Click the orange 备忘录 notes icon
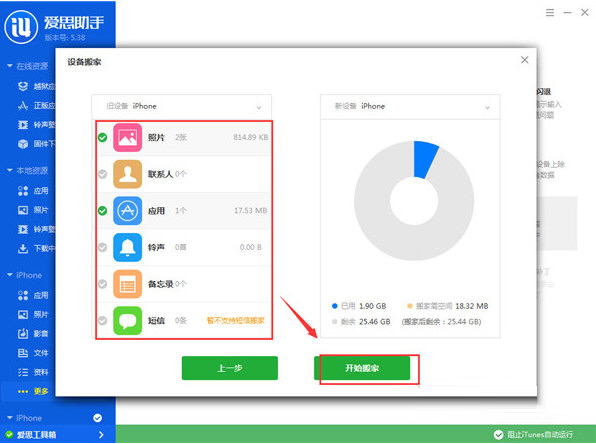 (127, 284)
